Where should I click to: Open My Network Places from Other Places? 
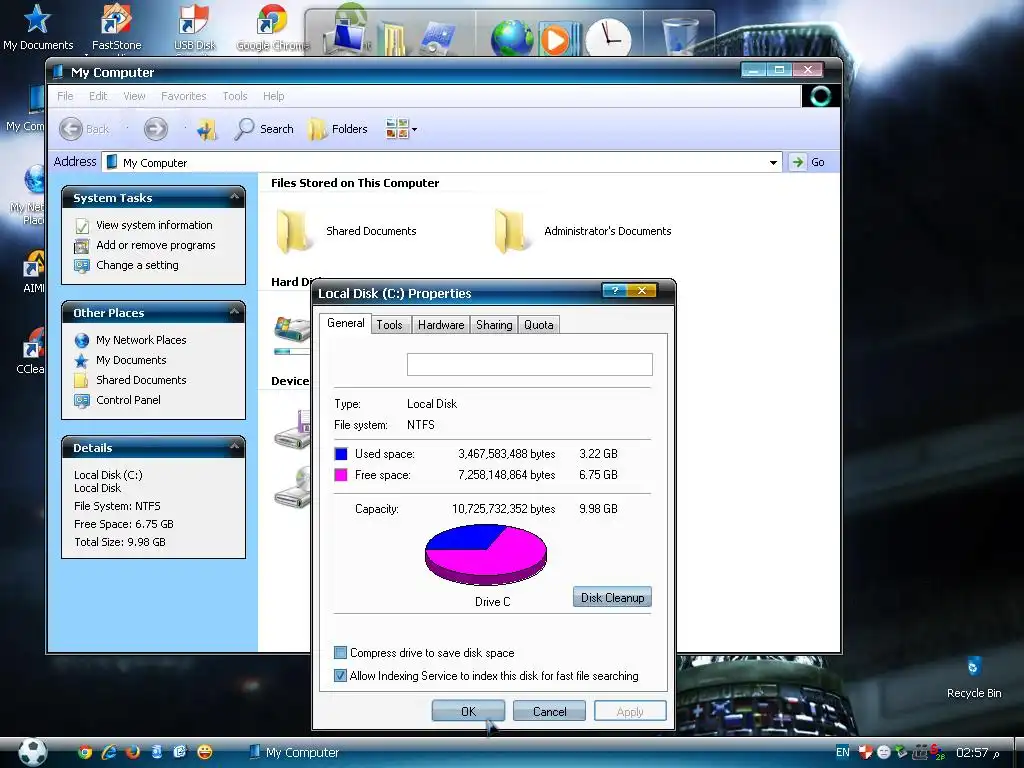(141, 340)
